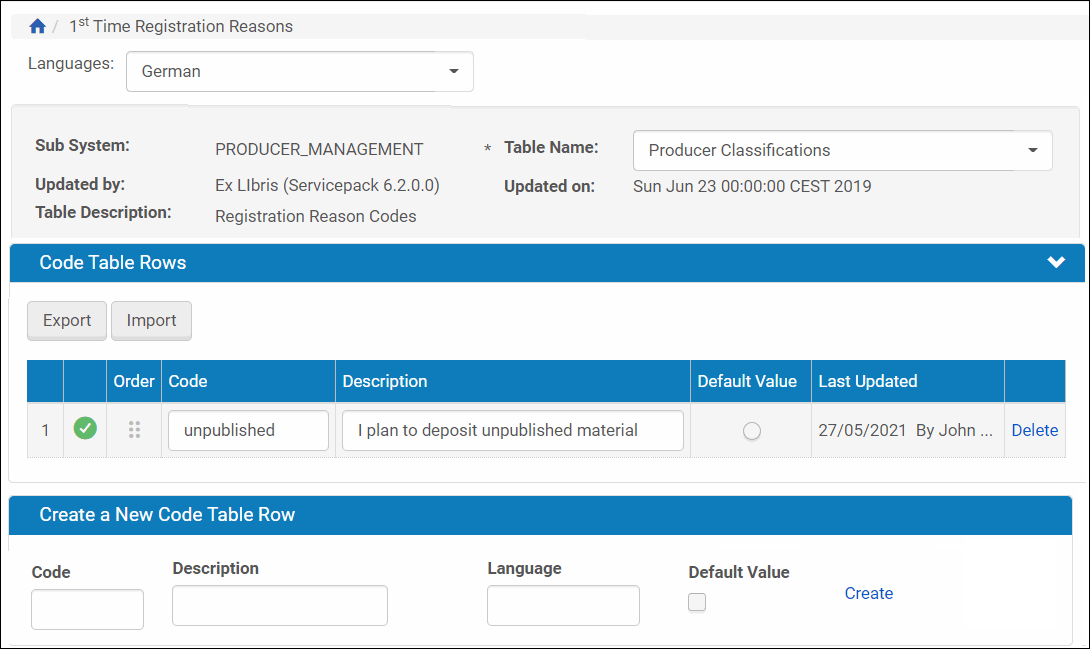Delete the unpublished code row
Viewport: 1090px width, 649px height.
click(x=1034, y=430)
